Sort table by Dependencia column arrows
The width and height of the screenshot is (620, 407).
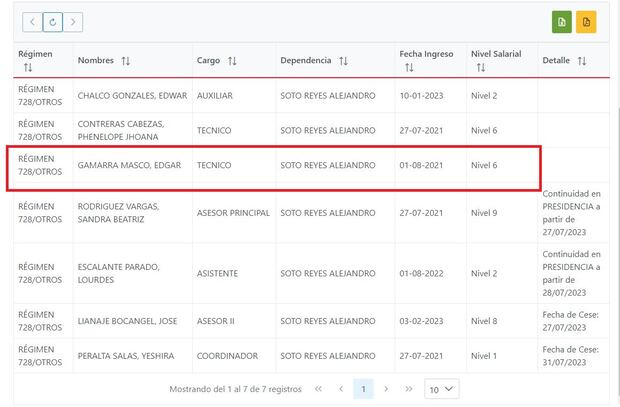click(x=343, y=61)
